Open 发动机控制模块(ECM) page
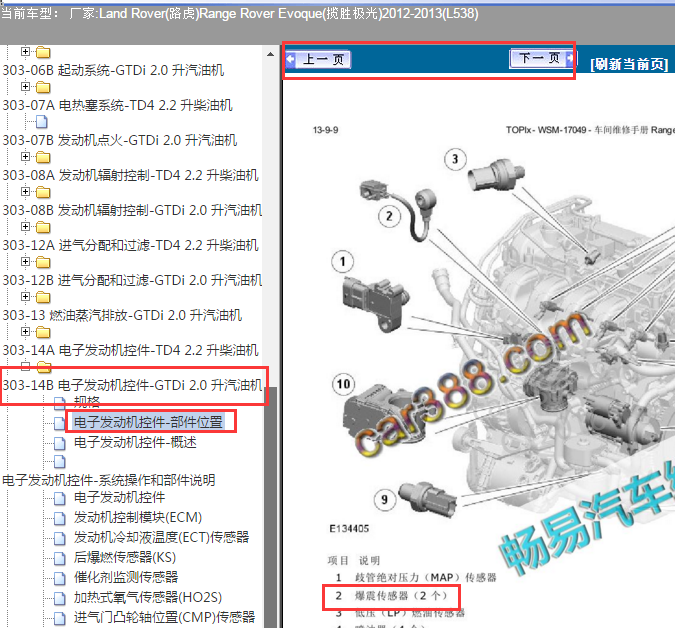675x628 pixels. (138, 517)
